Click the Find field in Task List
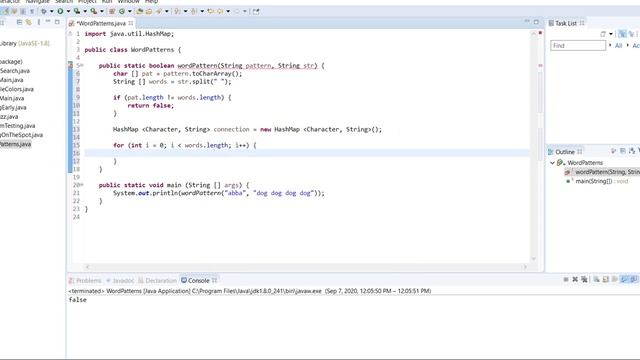Screen dimensions: 640x360 click(x=578, y=45)
